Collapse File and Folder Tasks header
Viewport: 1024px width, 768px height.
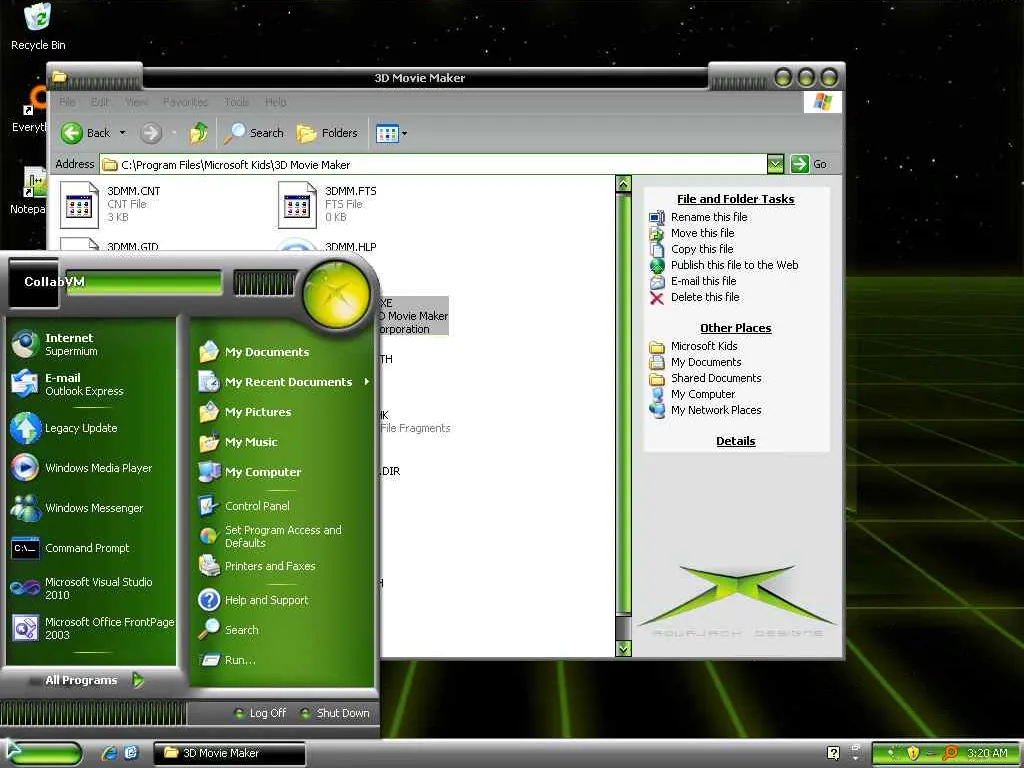click(x=735, y=199)
